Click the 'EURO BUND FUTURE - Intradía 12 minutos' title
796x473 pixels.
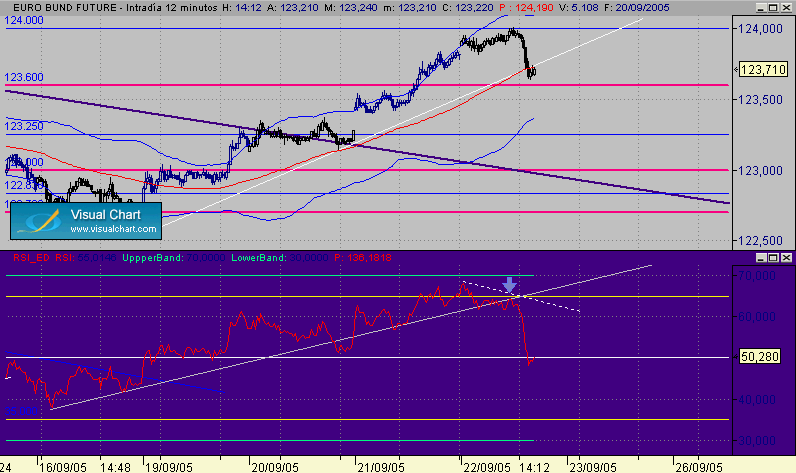115,8
